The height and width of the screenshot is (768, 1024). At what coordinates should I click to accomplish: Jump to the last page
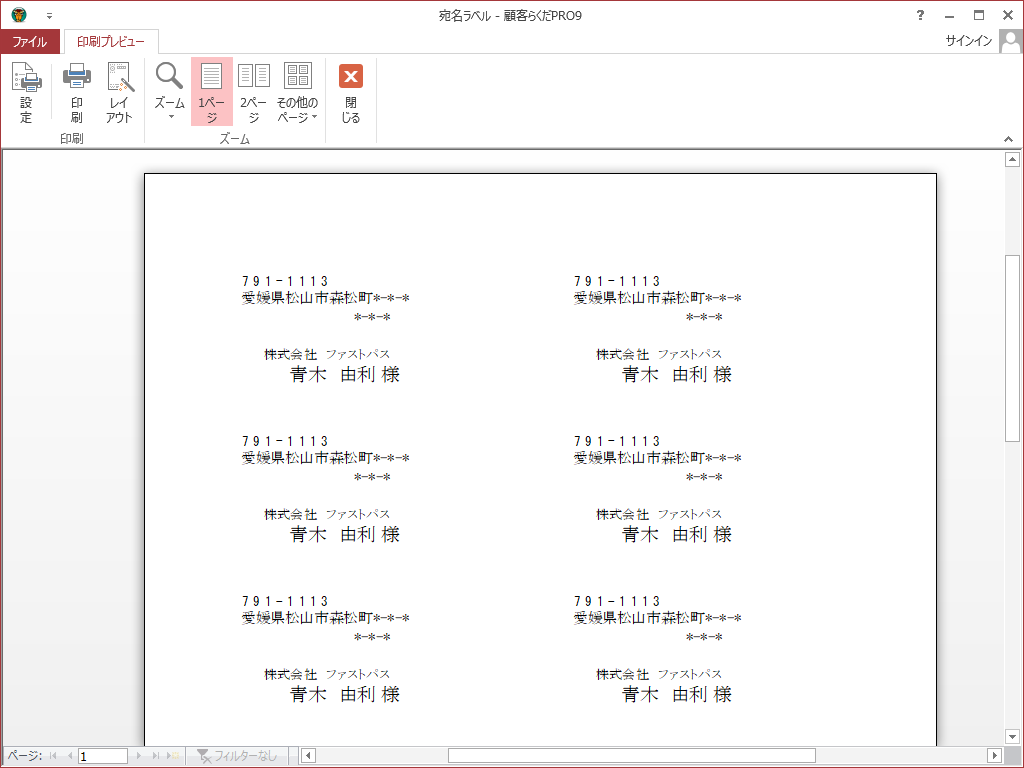pyautogui.click(x=155, y=756)
